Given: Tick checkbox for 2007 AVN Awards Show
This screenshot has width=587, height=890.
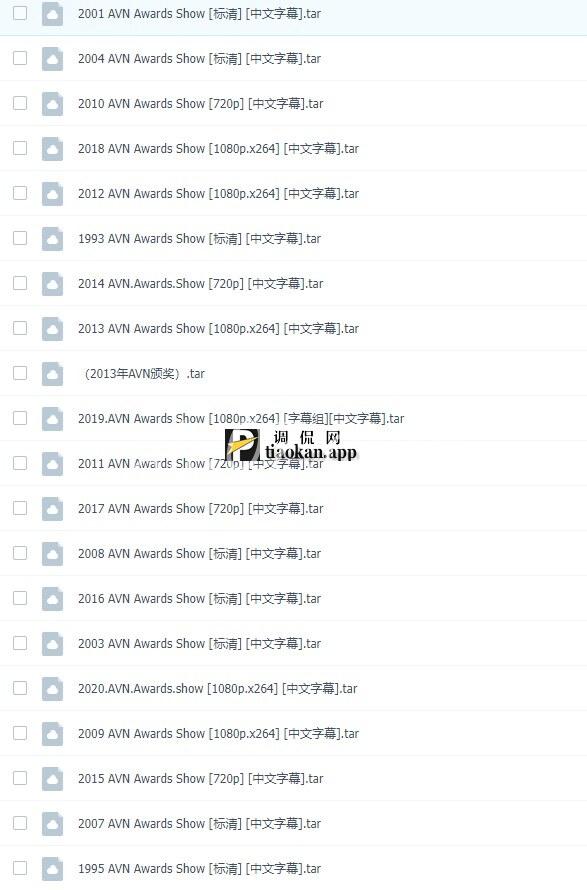Looking at the screenshot, I should pos(20,823).
